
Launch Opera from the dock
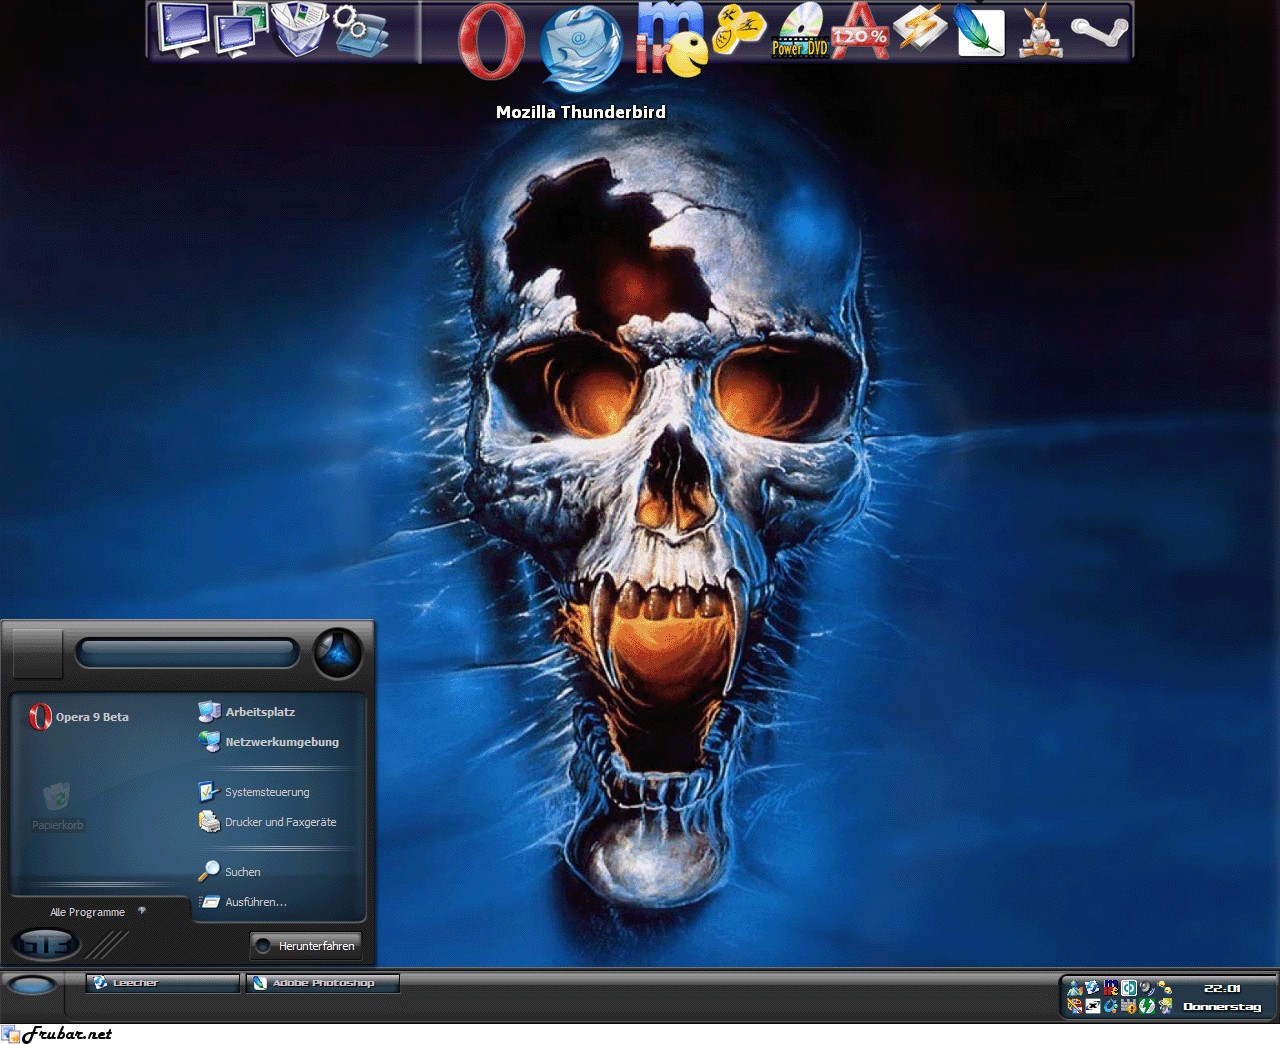point(491,42)
